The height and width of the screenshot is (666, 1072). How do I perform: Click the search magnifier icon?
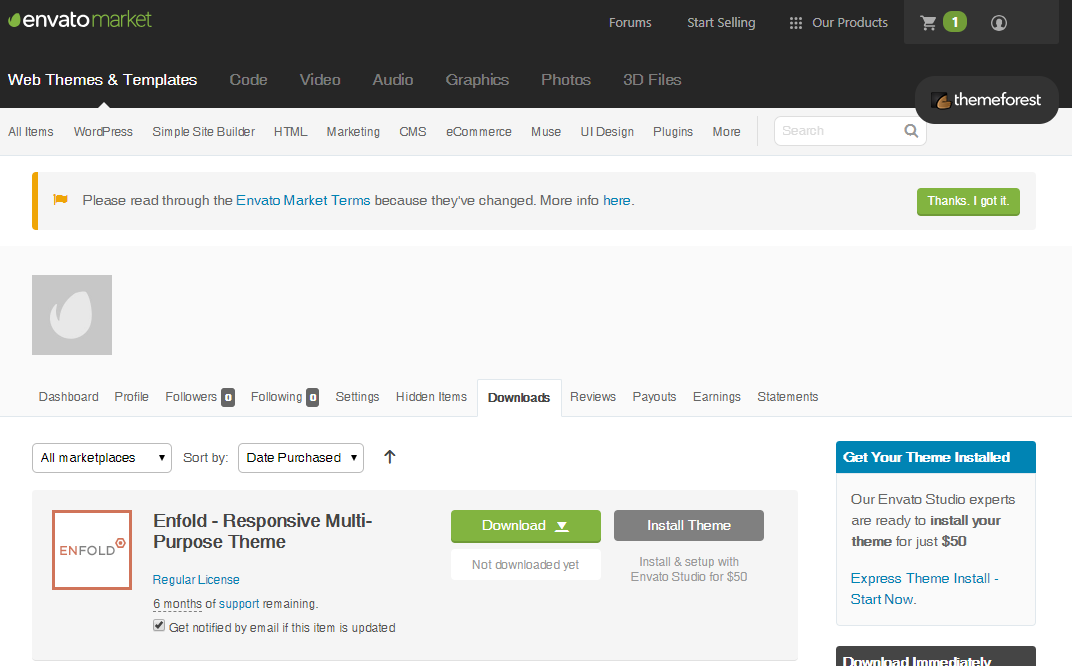click(911, 131)
